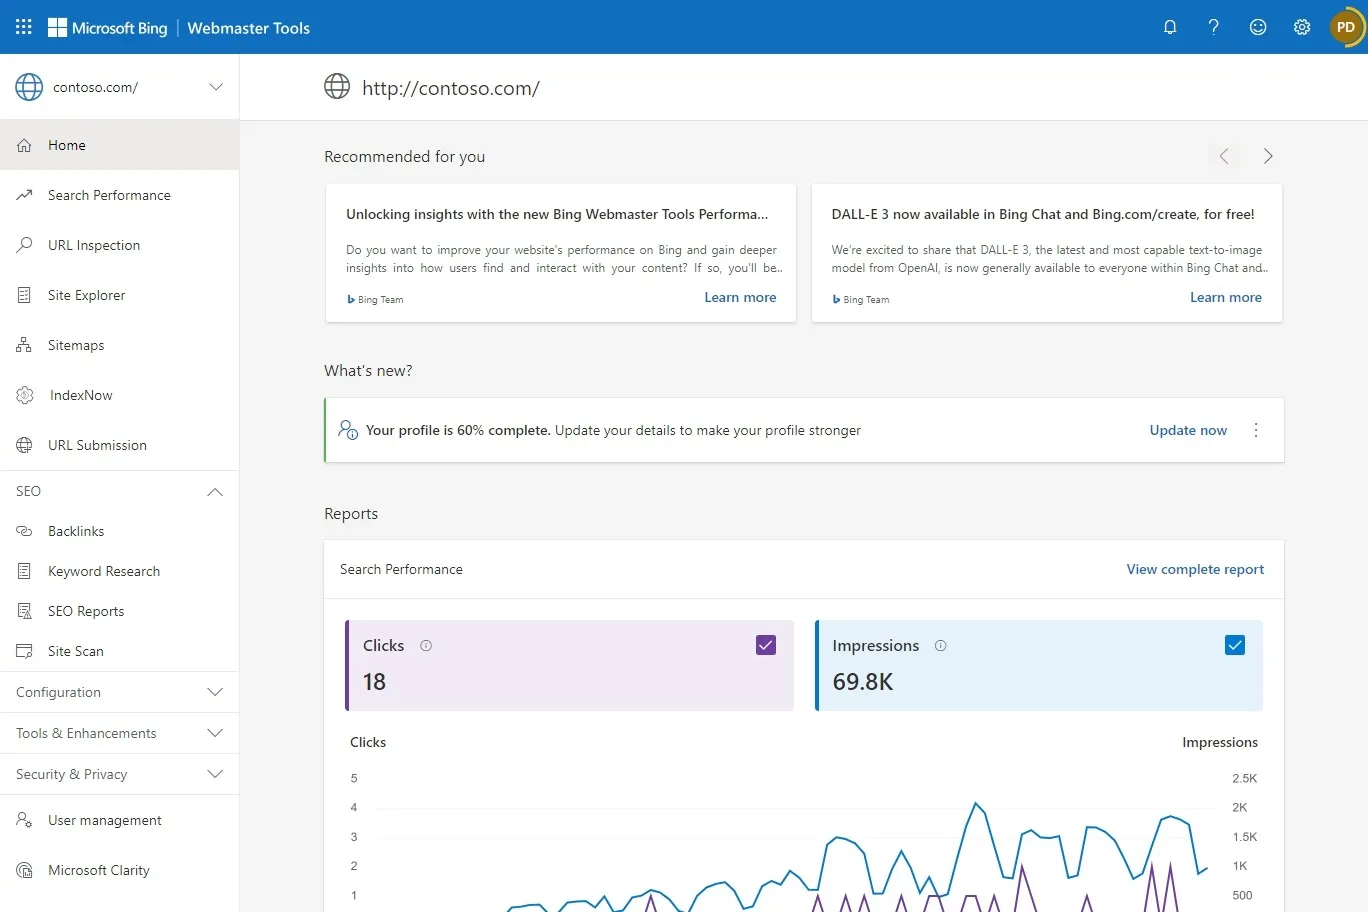Open Site Explorer
The height and width of the screenshot is (912, 1368).
[x=120, y=295]
